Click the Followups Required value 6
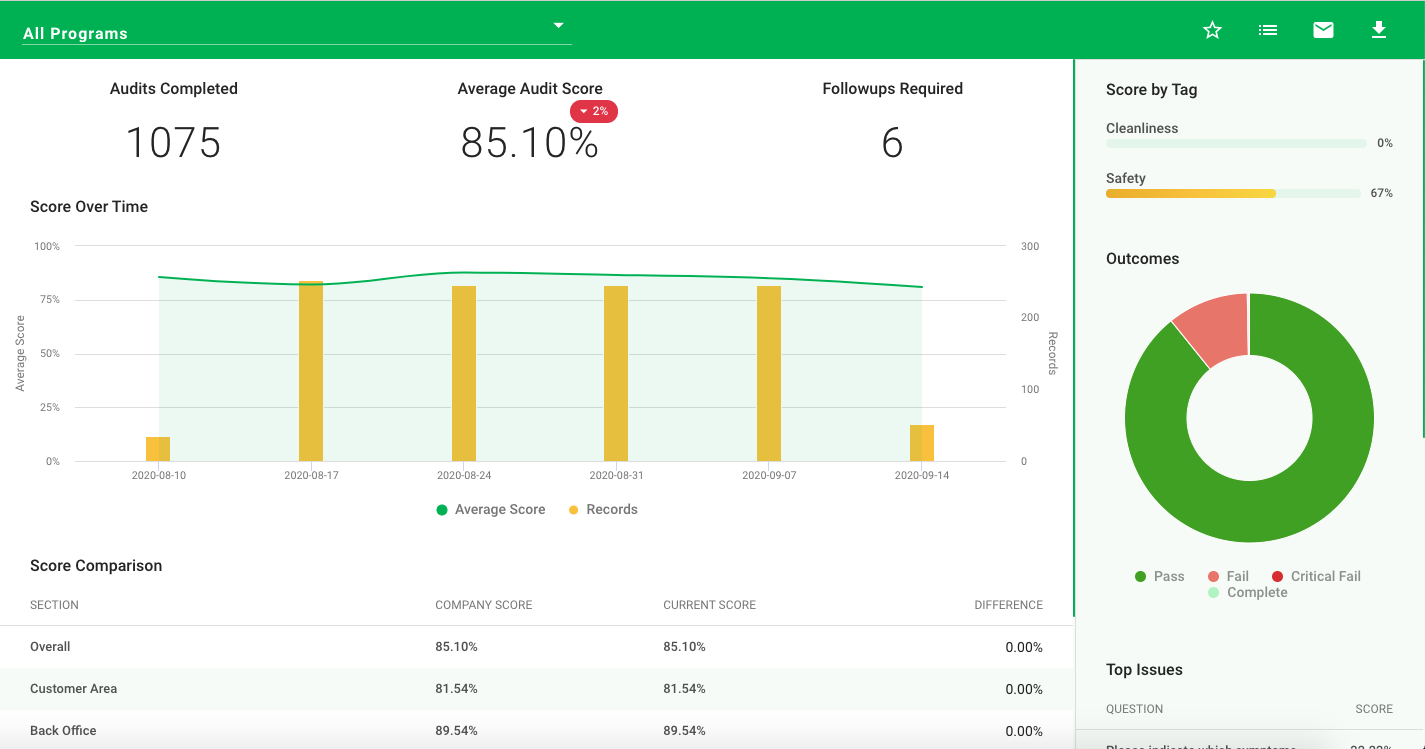The image size is (1425, 749). (892, 143)
